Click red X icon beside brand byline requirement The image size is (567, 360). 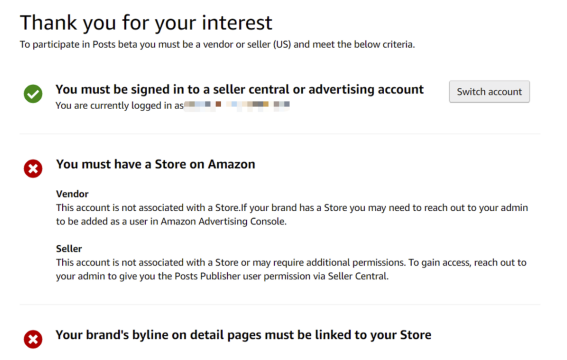point(33,339)
